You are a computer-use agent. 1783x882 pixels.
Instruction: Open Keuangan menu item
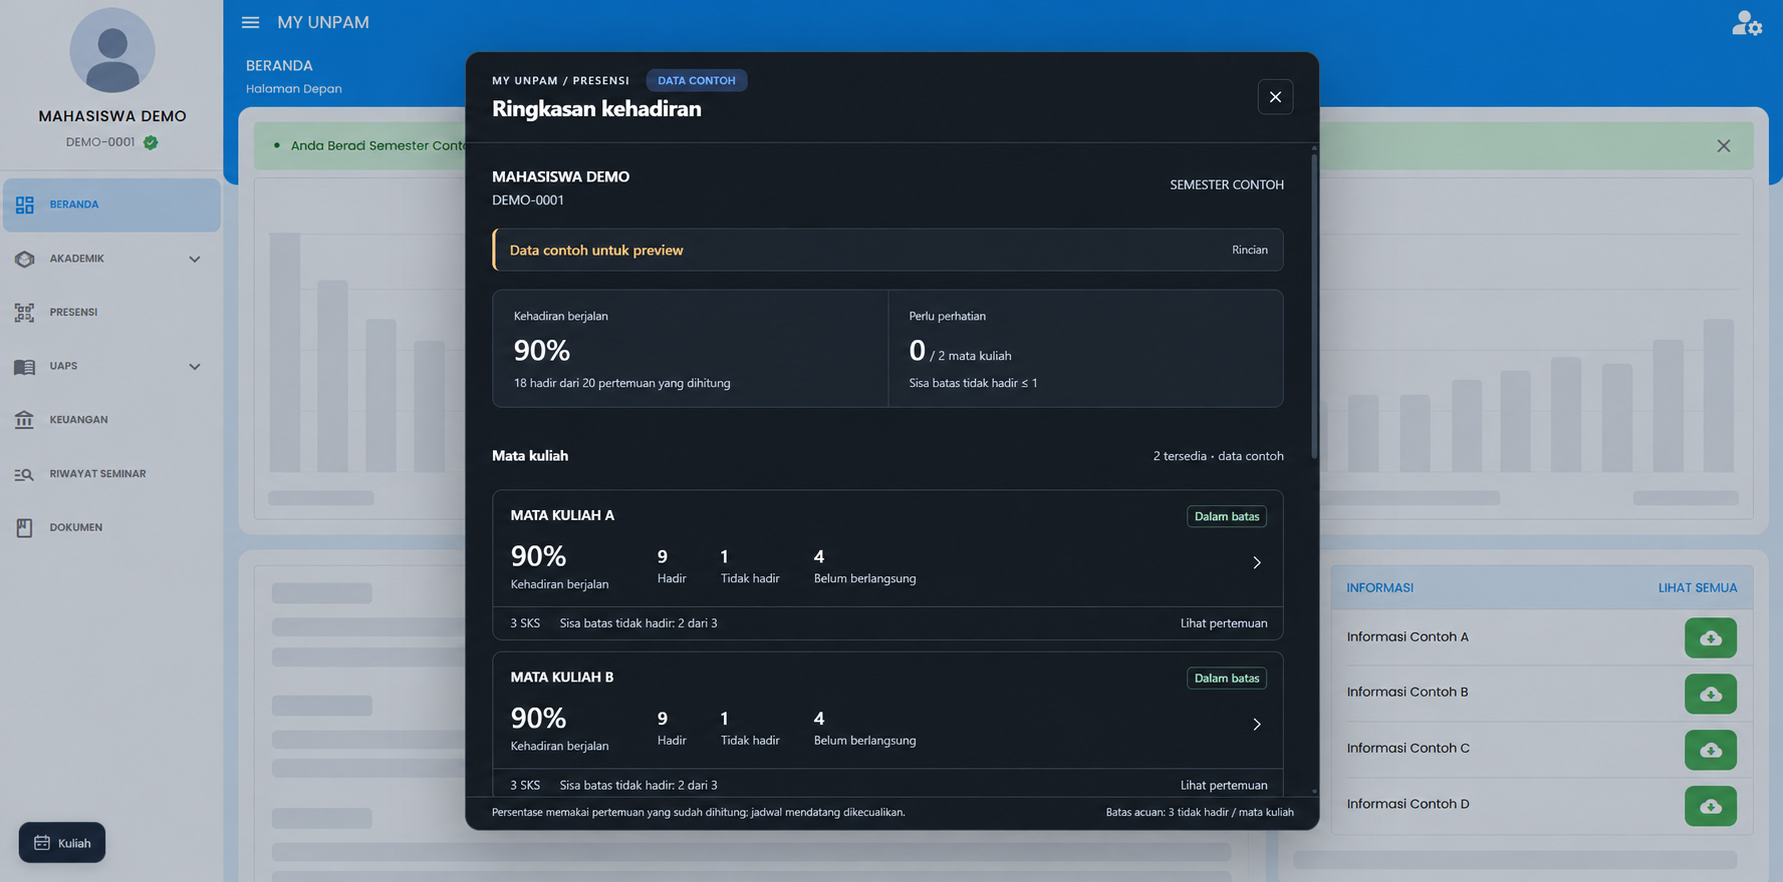(x=112, y=420)
